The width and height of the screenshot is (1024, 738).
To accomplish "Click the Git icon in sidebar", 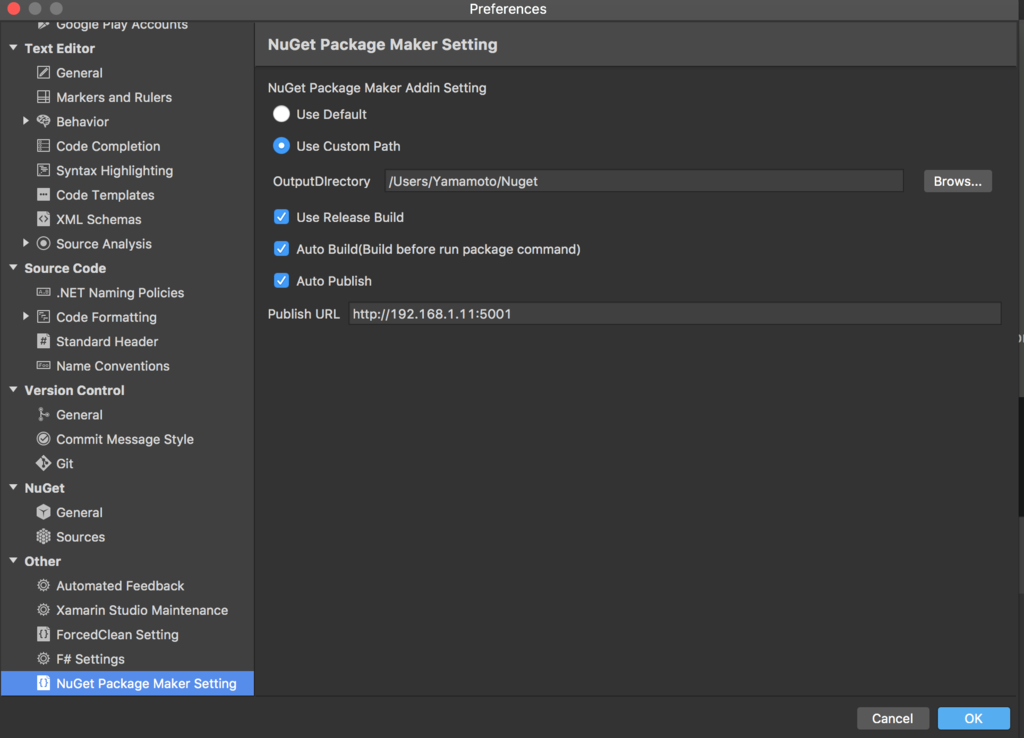I will pos(43,464).
